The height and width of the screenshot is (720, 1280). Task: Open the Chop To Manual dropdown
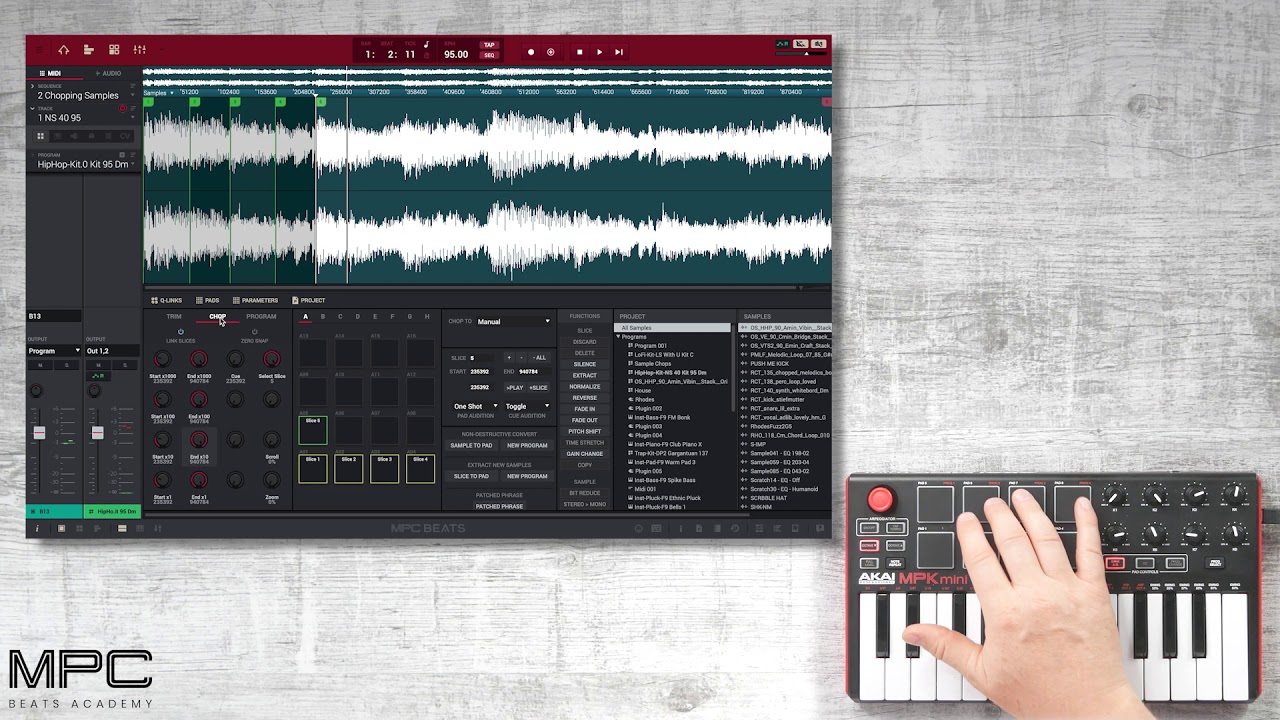click(513, 322)
